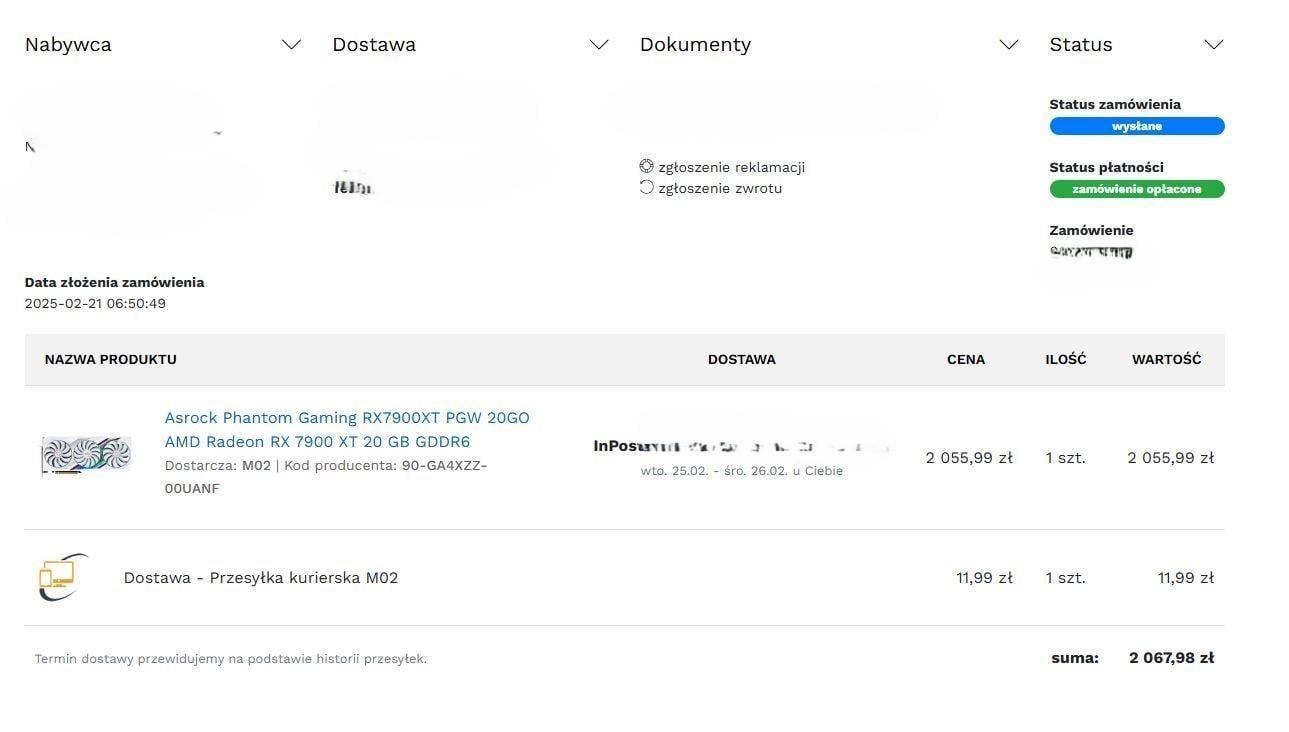
Task: Toggle the Status section chevron
Action: pos(1213,45)
